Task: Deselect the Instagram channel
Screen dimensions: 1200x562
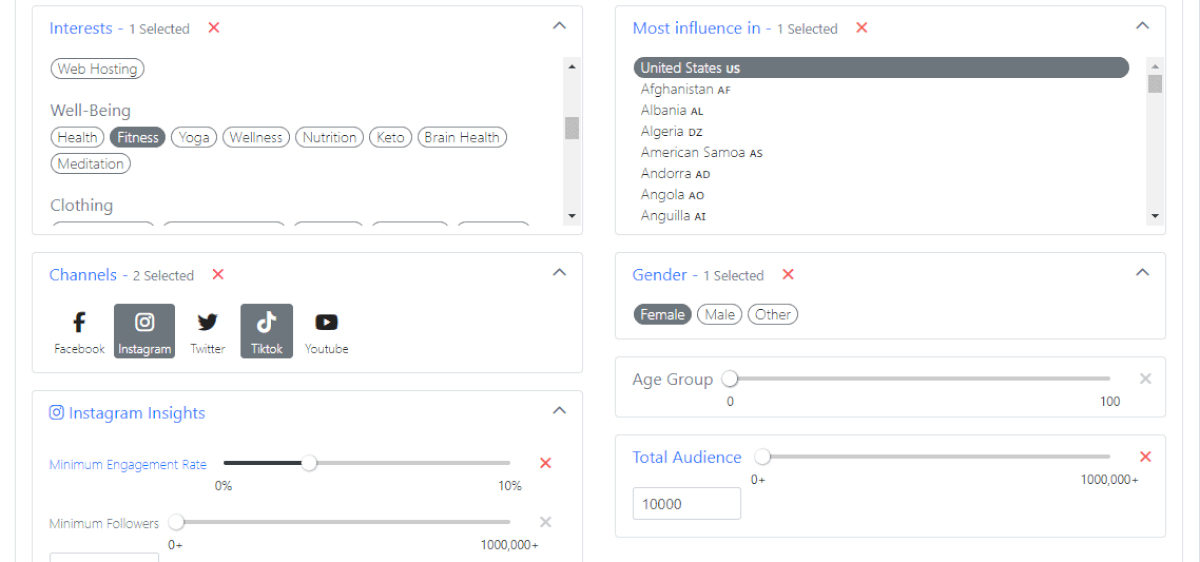Action: tap(144, 332)
